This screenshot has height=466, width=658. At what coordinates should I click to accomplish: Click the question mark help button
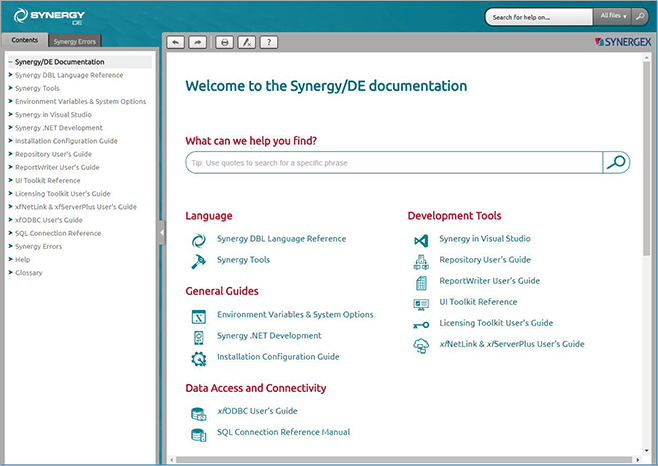tap(269, 42)
